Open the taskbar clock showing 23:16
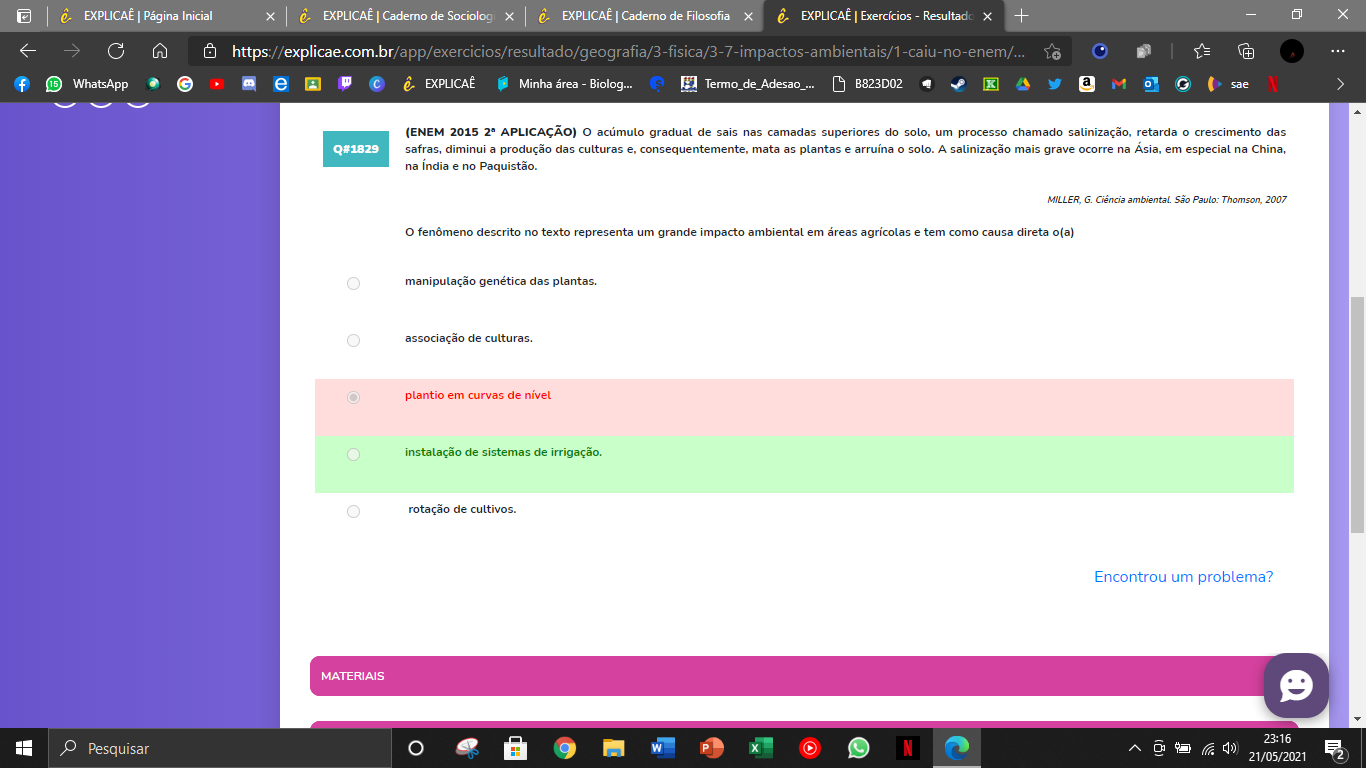This screenshot has width=1366, height=768. click(x=1277, y=748)
